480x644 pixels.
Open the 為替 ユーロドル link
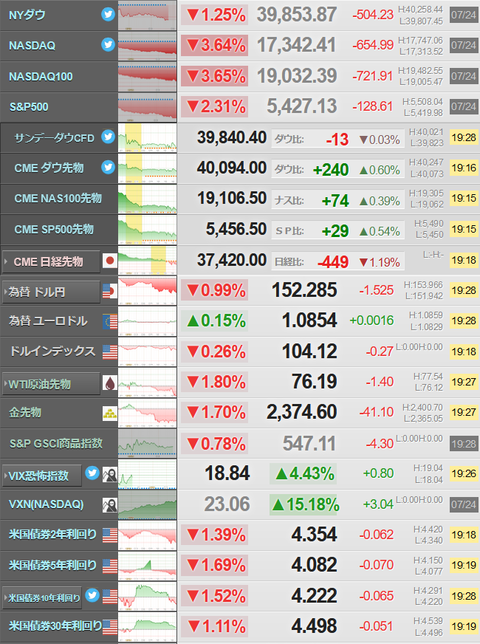click(x=48, y=321)
